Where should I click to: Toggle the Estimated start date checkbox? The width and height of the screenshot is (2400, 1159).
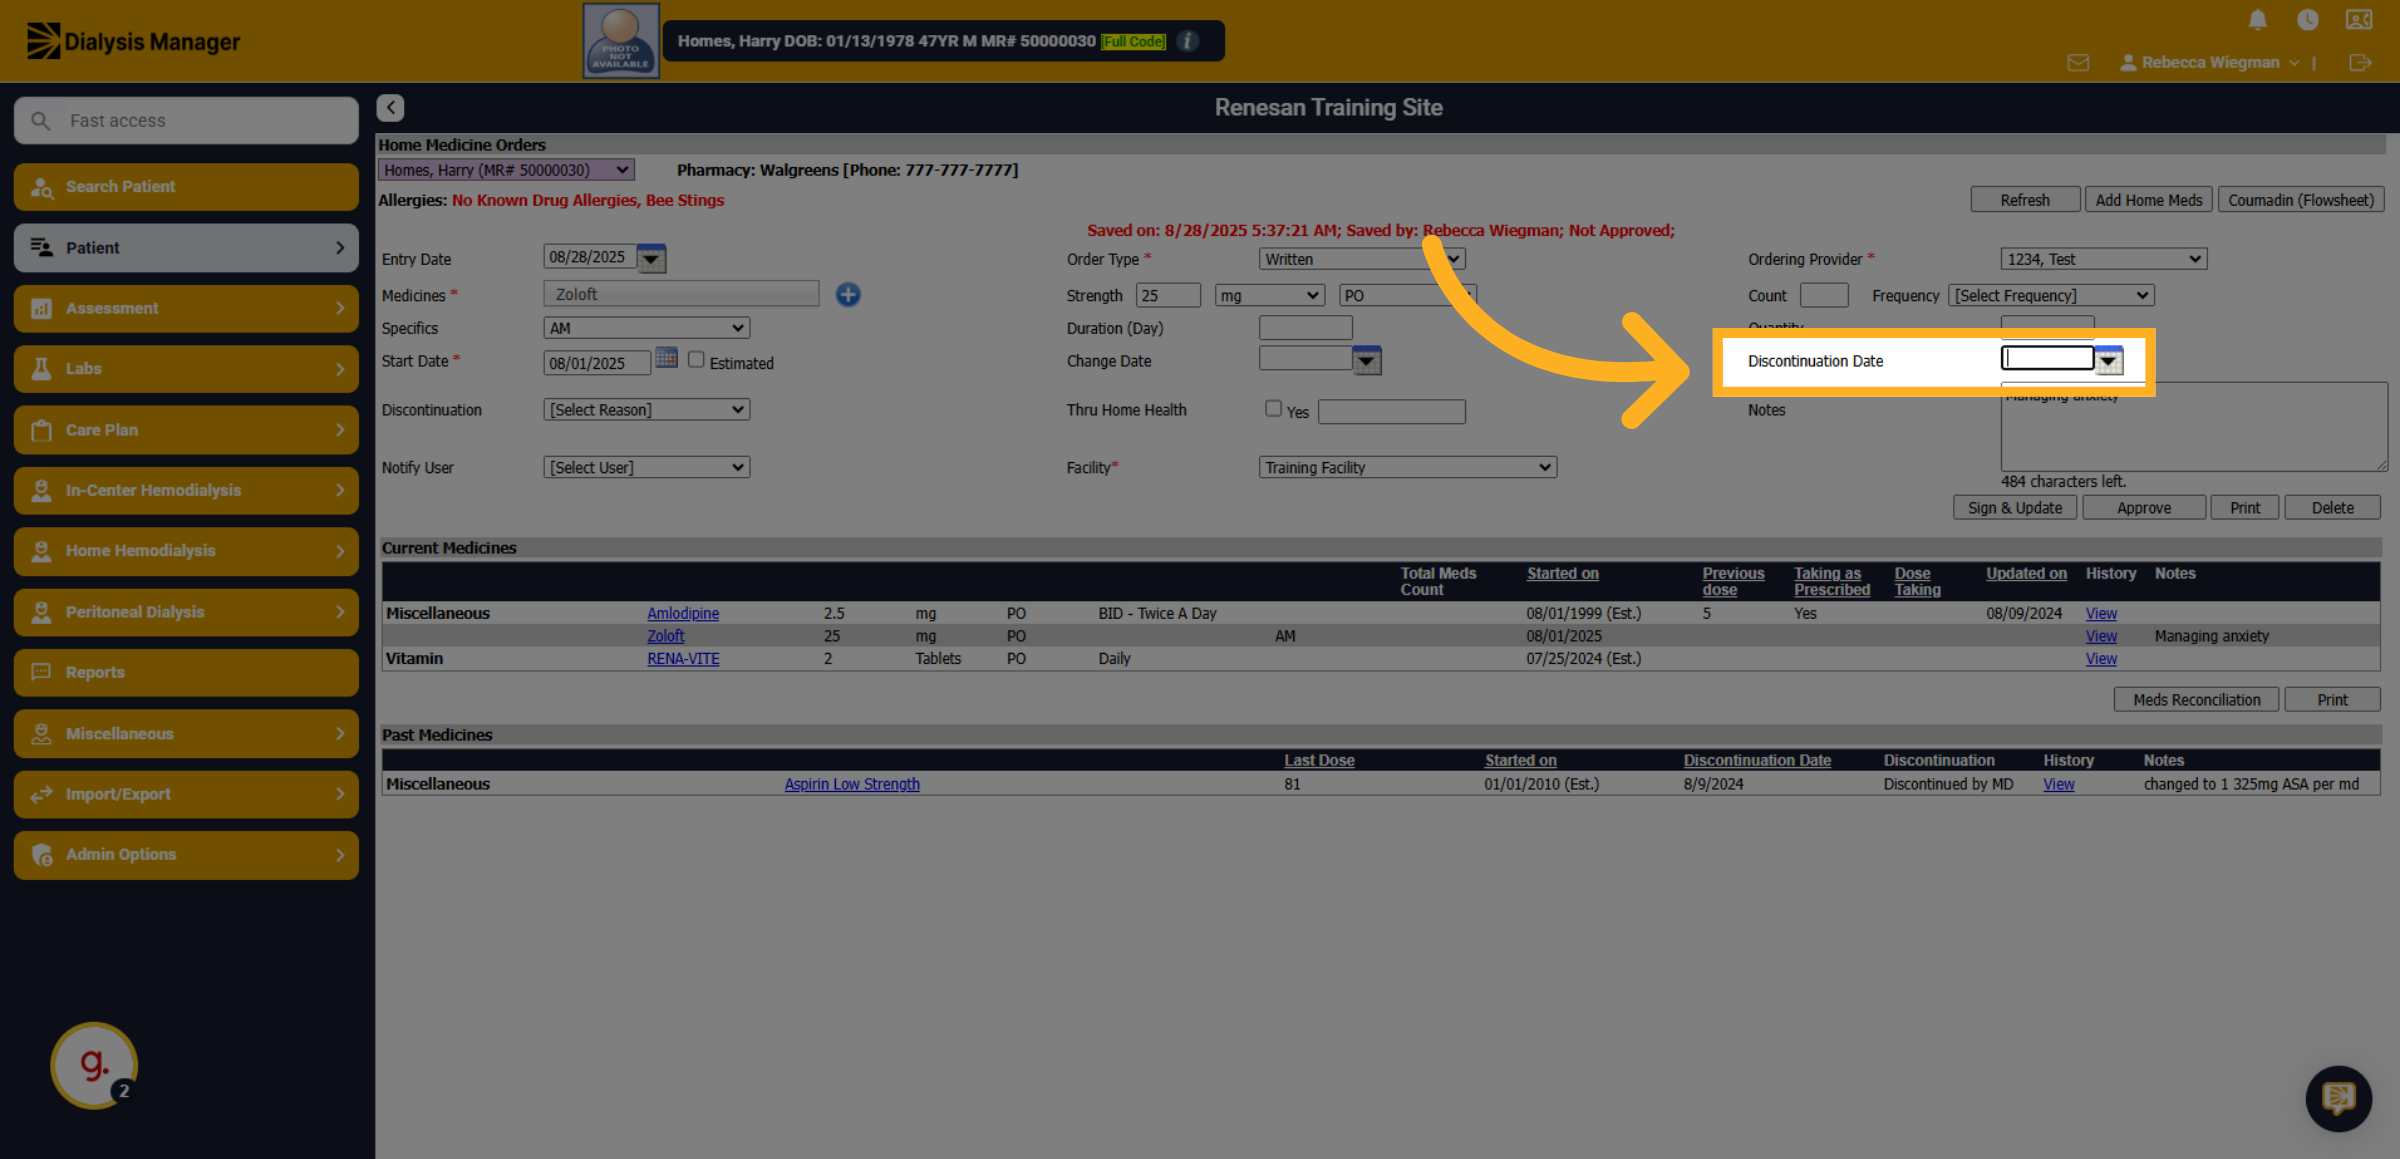click(x=696, y=360)
